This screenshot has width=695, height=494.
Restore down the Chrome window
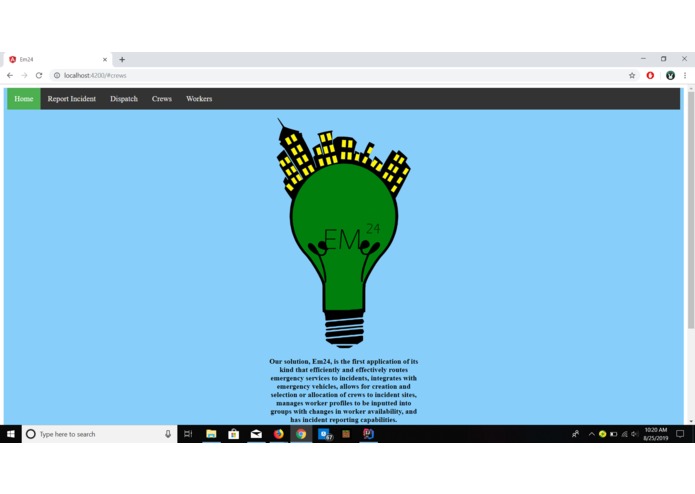(x=664, y=58)
